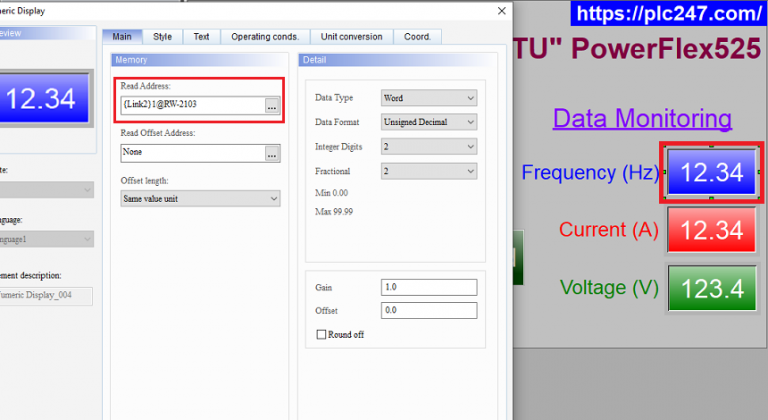Select the Frequency numeric display 12.34
The width and height of the screenshot is (768, 420).
click(712, 173)
